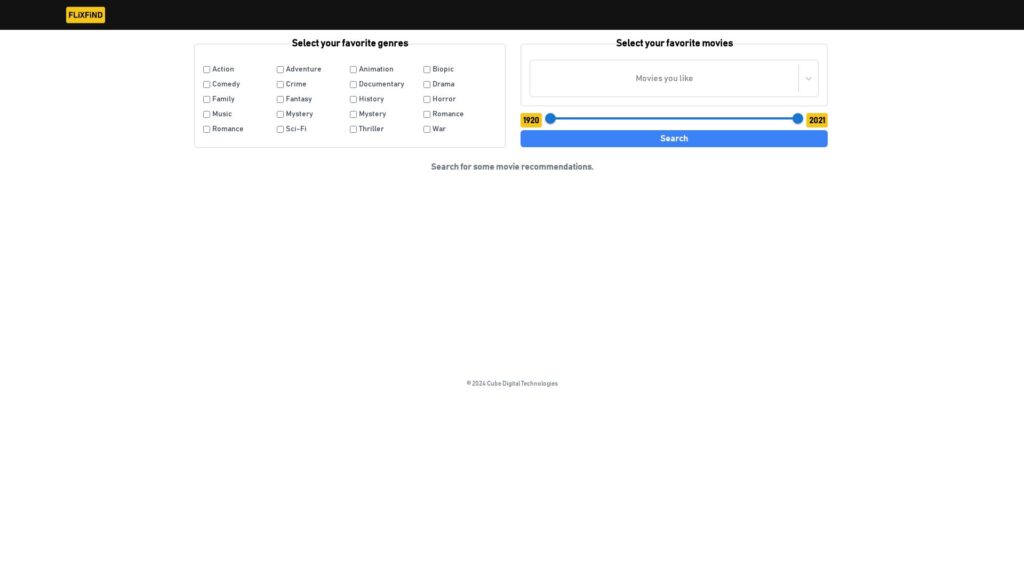This screenshot has height=576, width=1024.
Task: Enable the Animation genre checkbox
Action: click(353, 69)
